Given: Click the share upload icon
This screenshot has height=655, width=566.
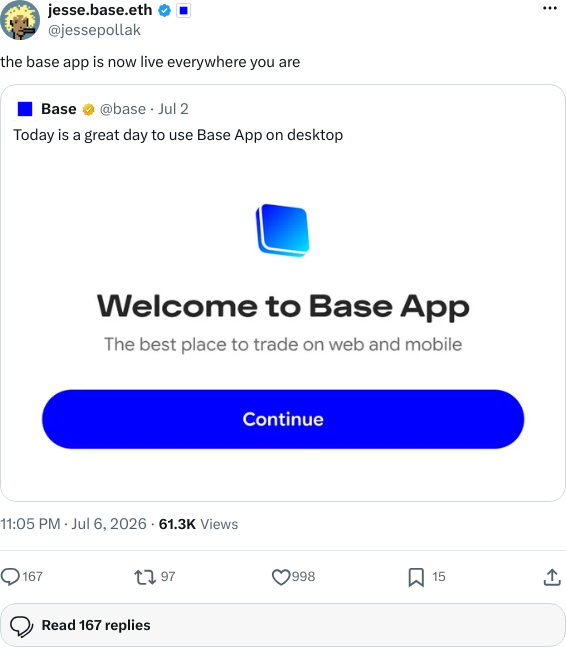Looking at the screenshot, I should point(552,577).
